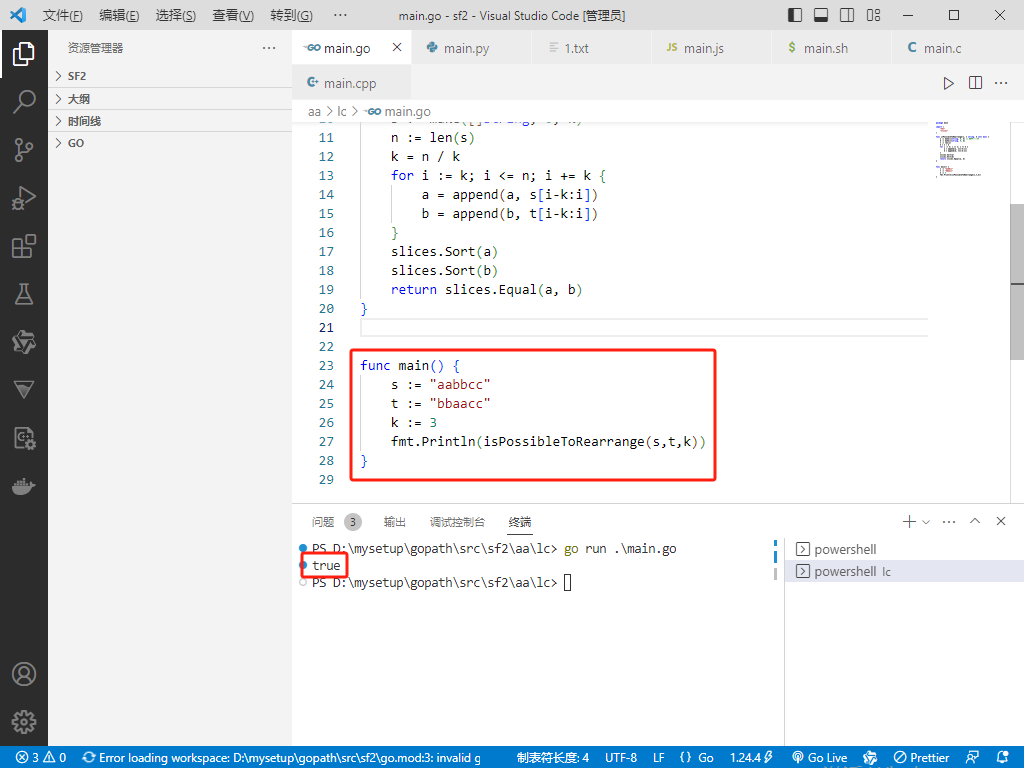Select the powershell lc terminal entry
Viewport: 1024px width, 768px height.
pos(904,571)
